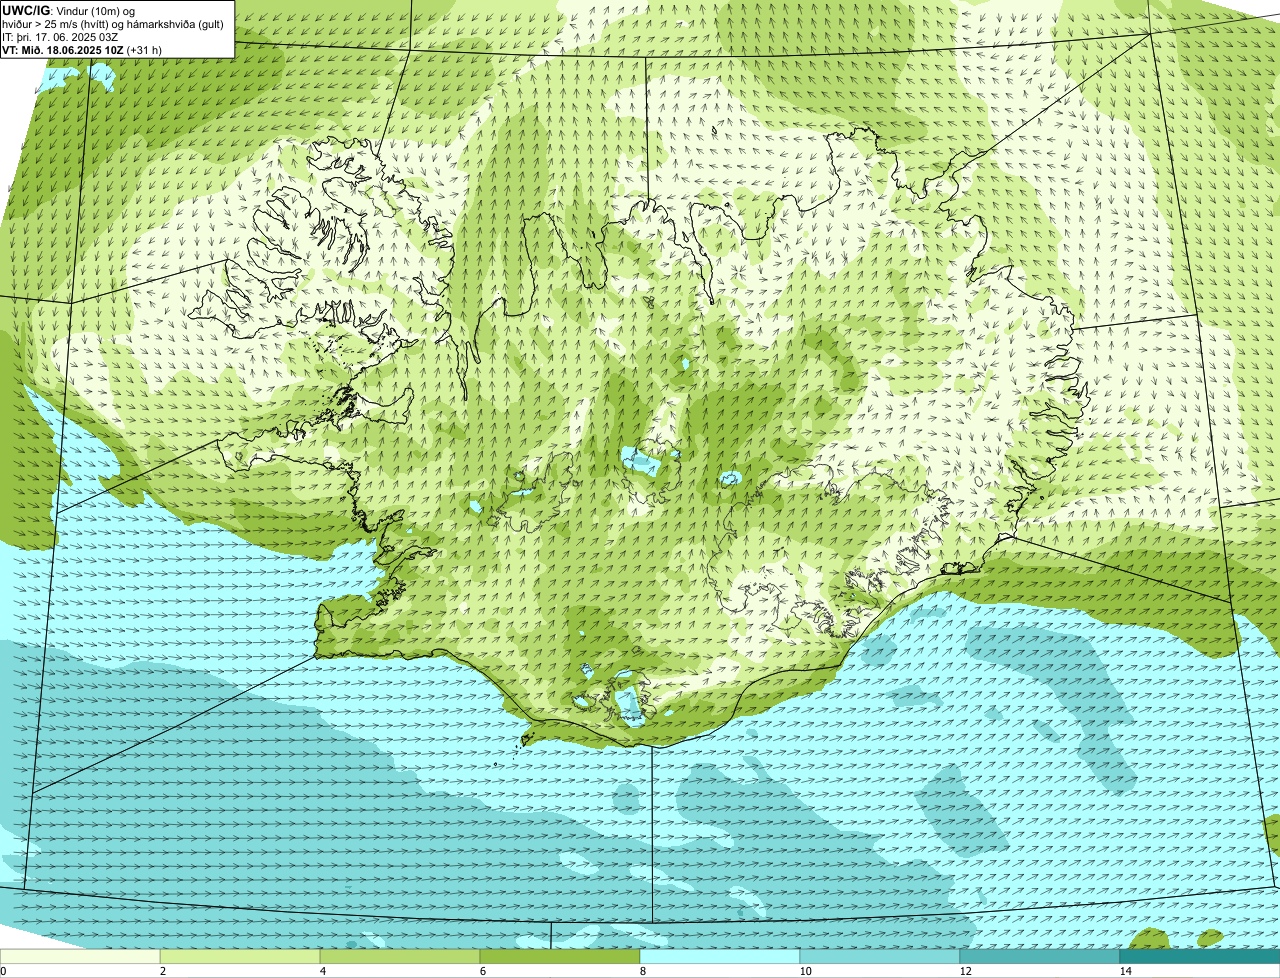Click the legend label '12'

965,971
